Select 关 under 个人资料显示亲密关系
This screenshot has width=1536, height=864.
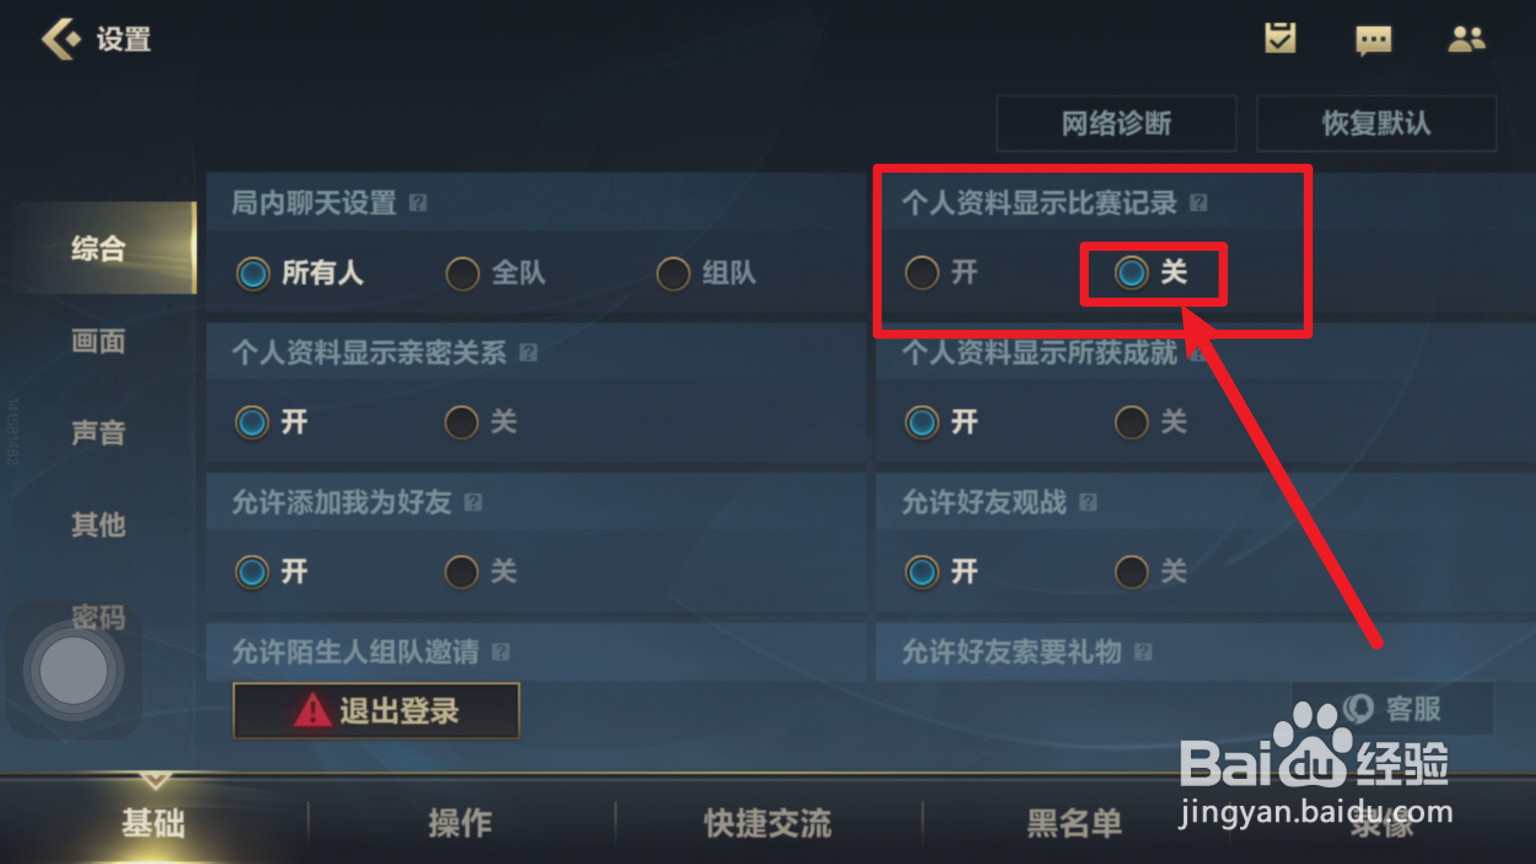(481, 422)
